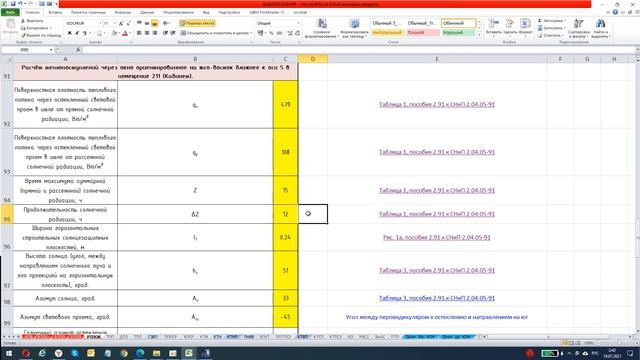Expand the cell styles gallery
Image resolution: width=640 pixels, height=360 pixels.
(479, 36)
